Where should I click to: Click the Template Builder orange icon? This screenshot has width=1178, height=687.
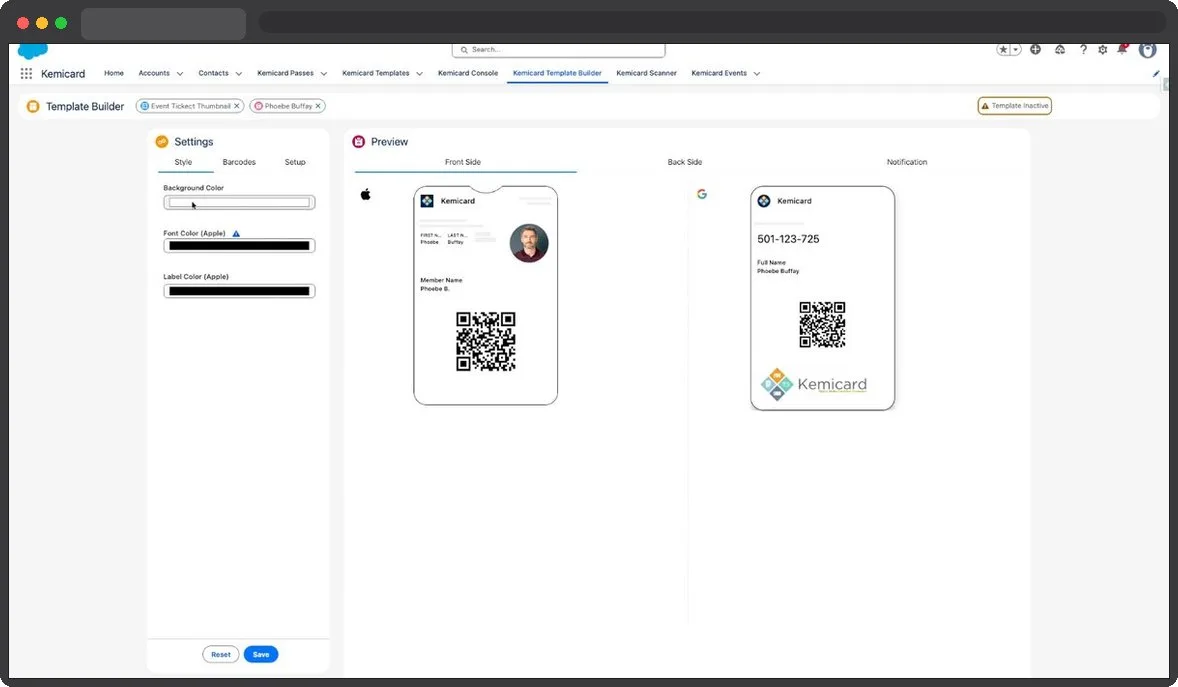[x=33, y=107]
